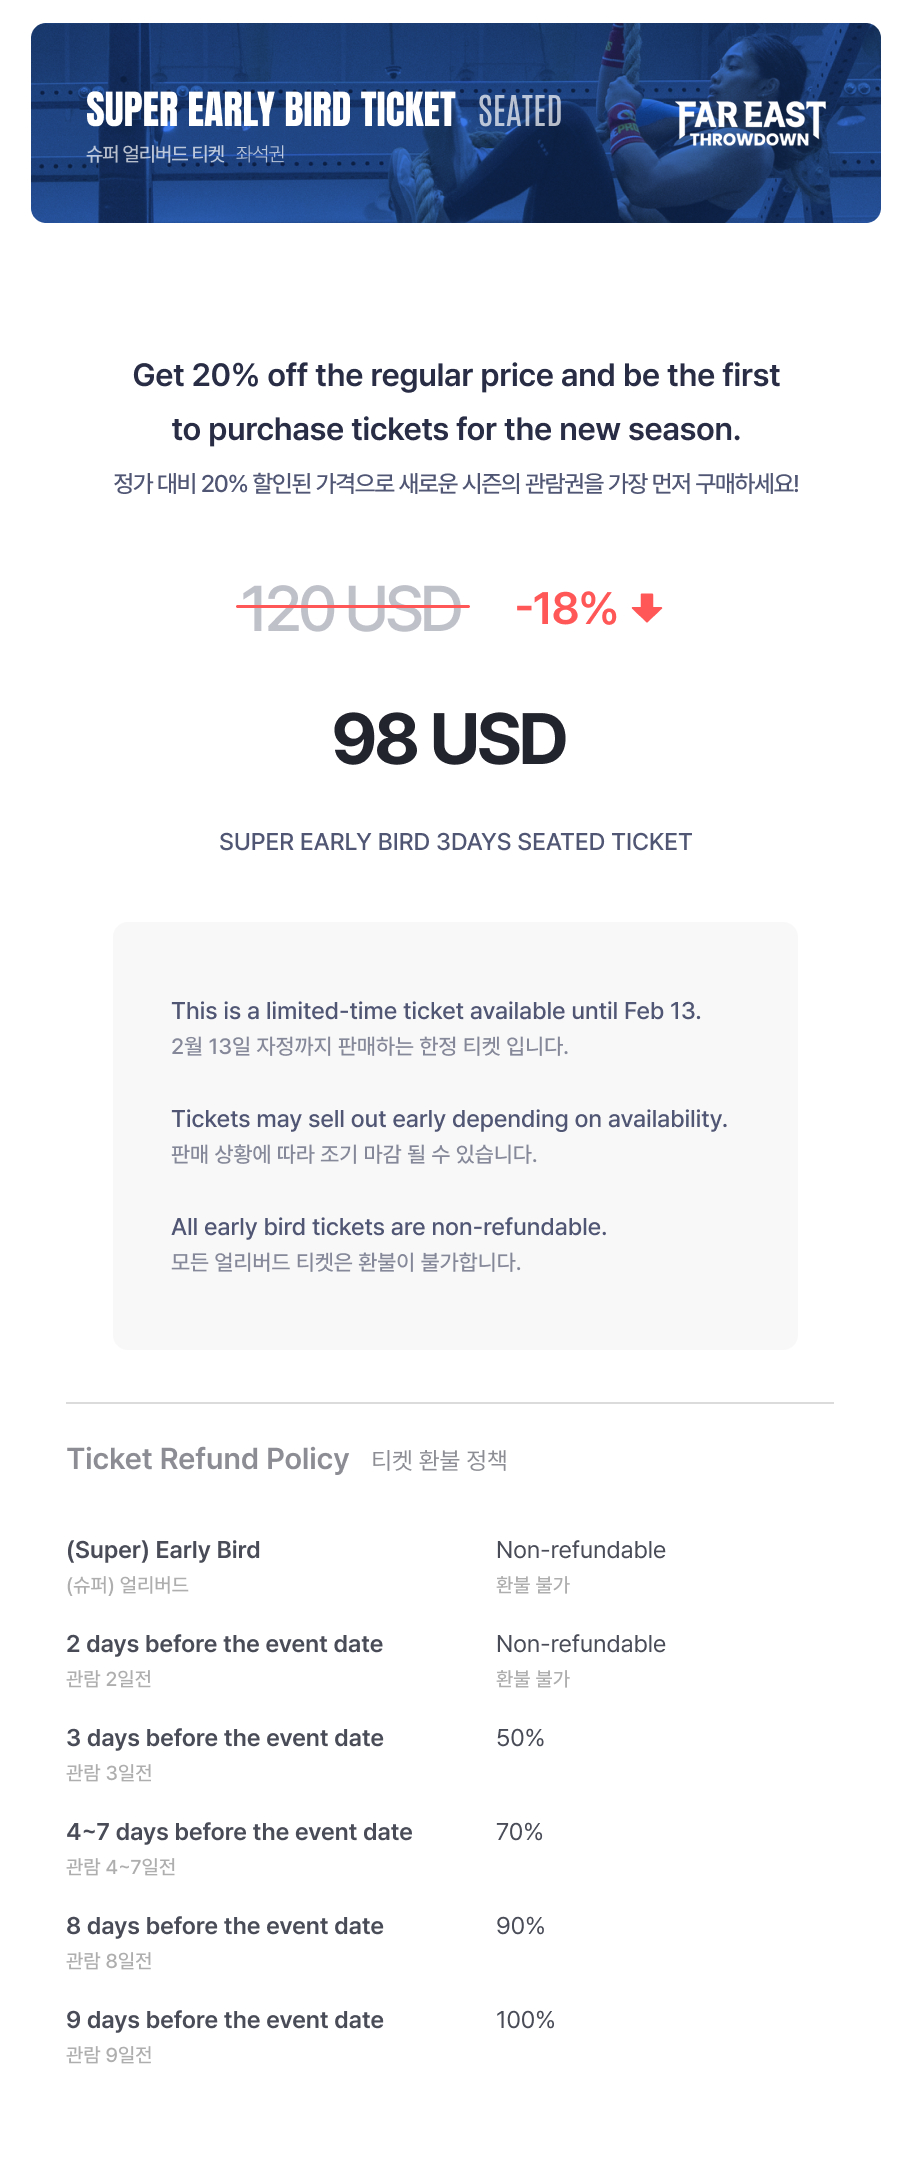900x2160 pixels.
Task: Select the Super Early Bird 3Days Seated Ticket text
Action: (455, 842)
